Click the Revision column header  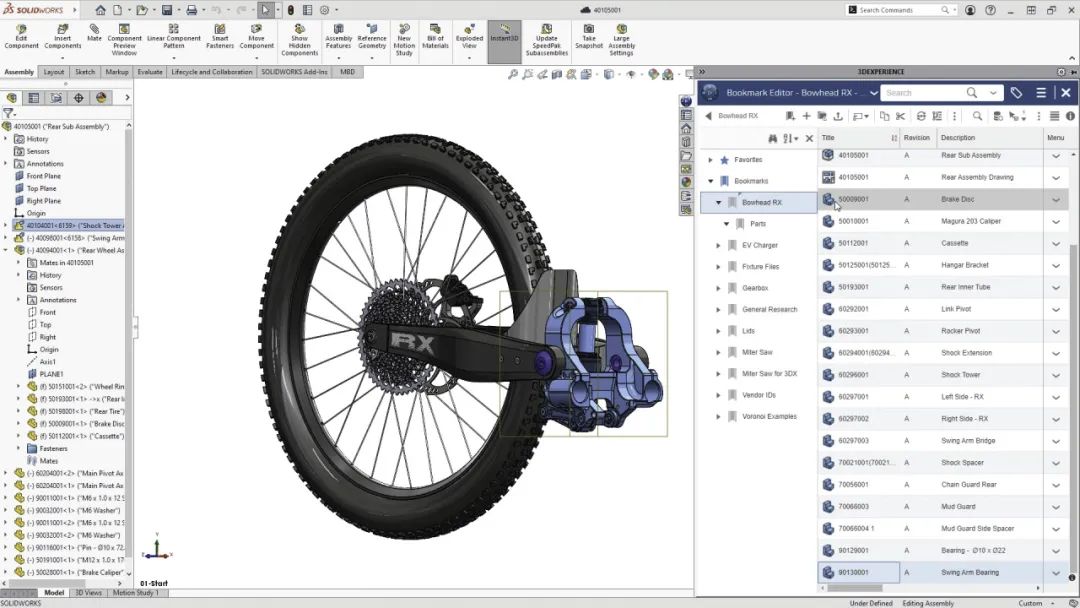(916, 138)
